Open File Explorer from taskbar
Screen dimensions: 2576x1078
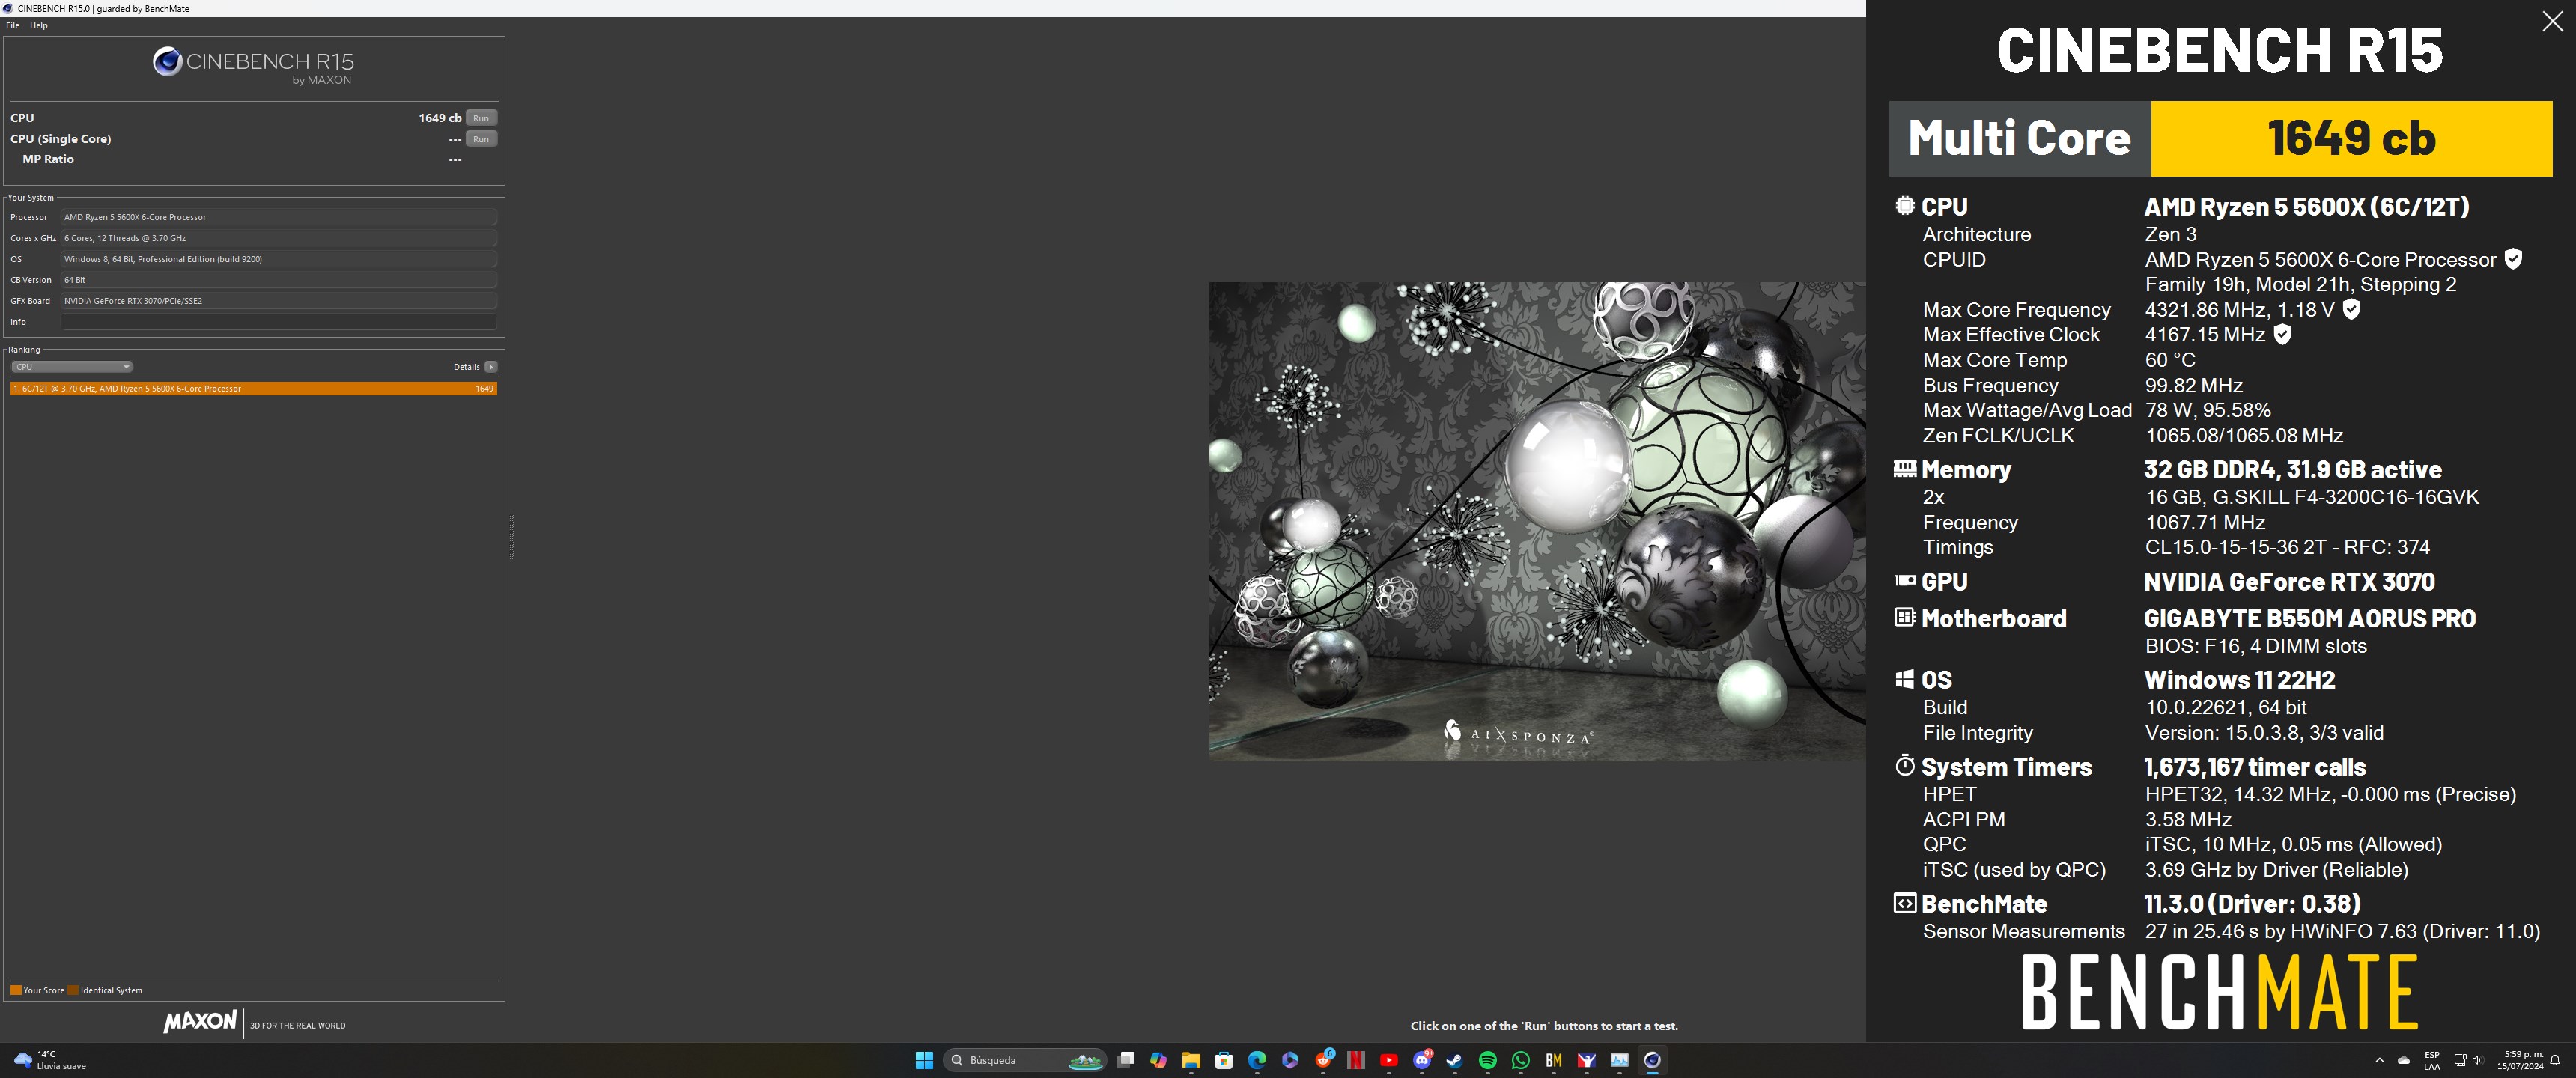(1191, 1060)
